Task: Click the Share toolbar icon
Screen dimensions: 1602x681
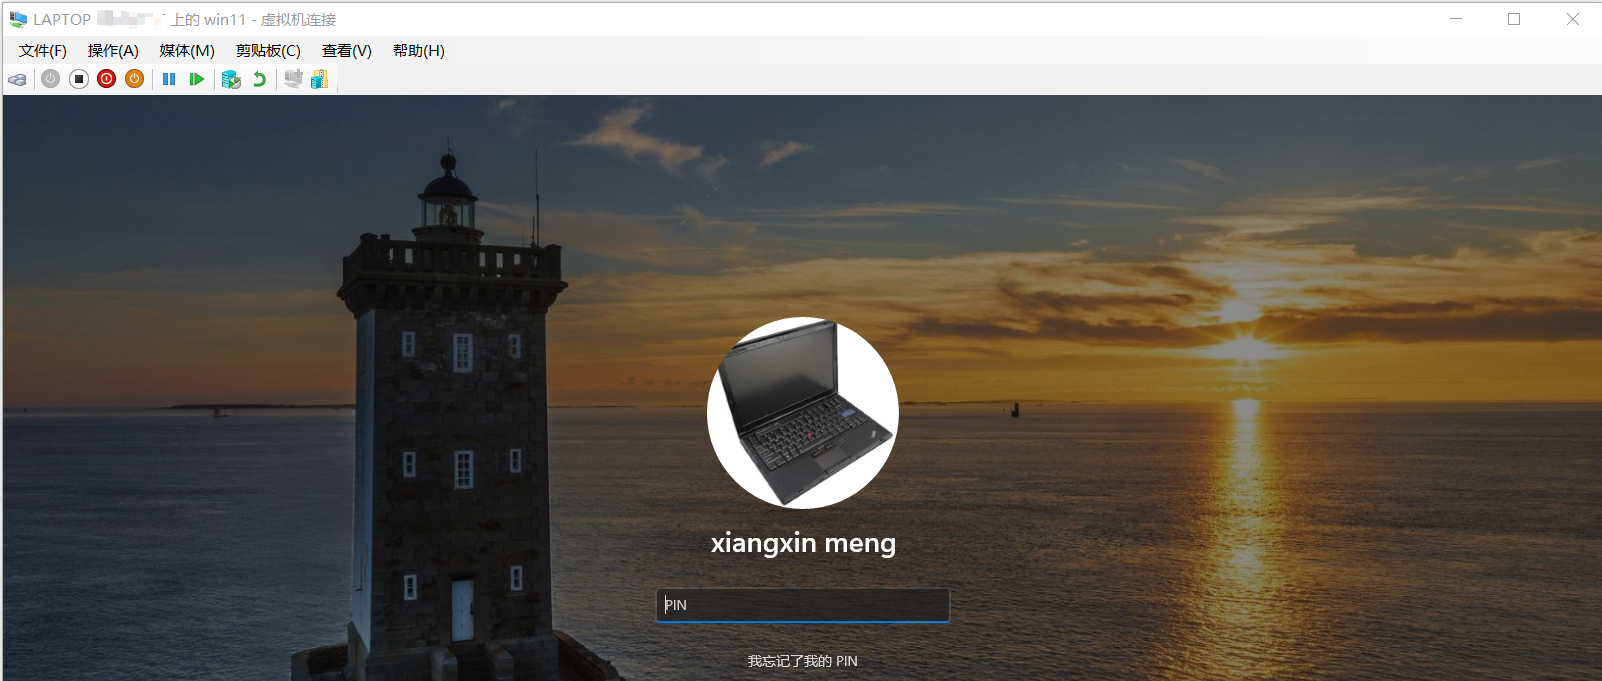Action: click(319, 79)
